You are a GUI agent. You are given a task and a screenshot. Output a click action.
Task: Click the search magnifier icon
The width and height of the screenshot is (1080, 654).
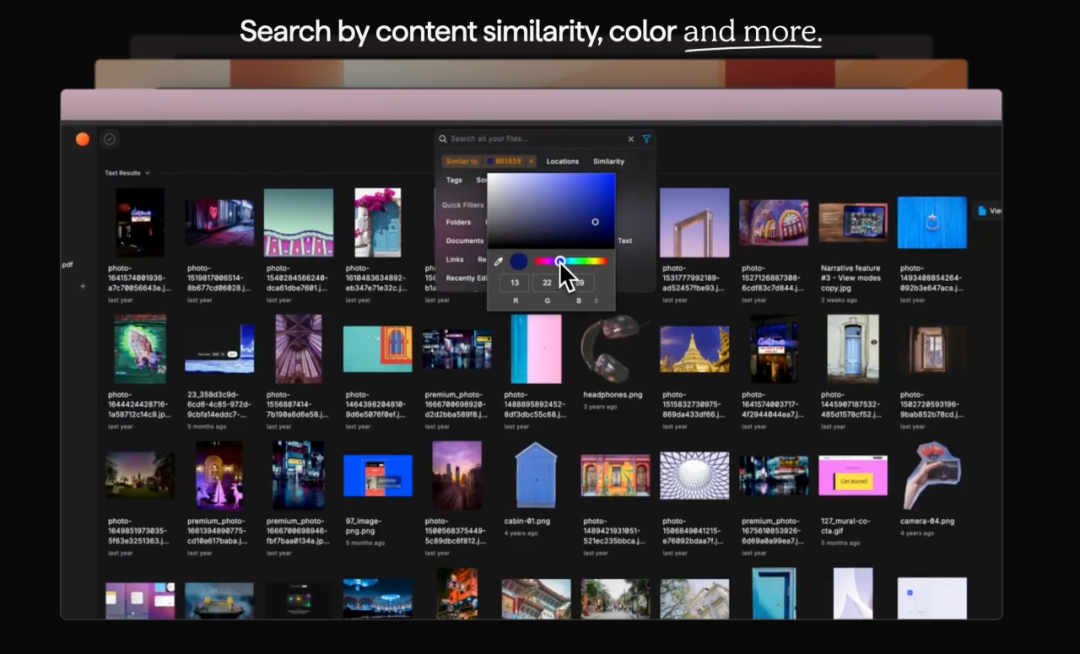[x=443, y=139]
